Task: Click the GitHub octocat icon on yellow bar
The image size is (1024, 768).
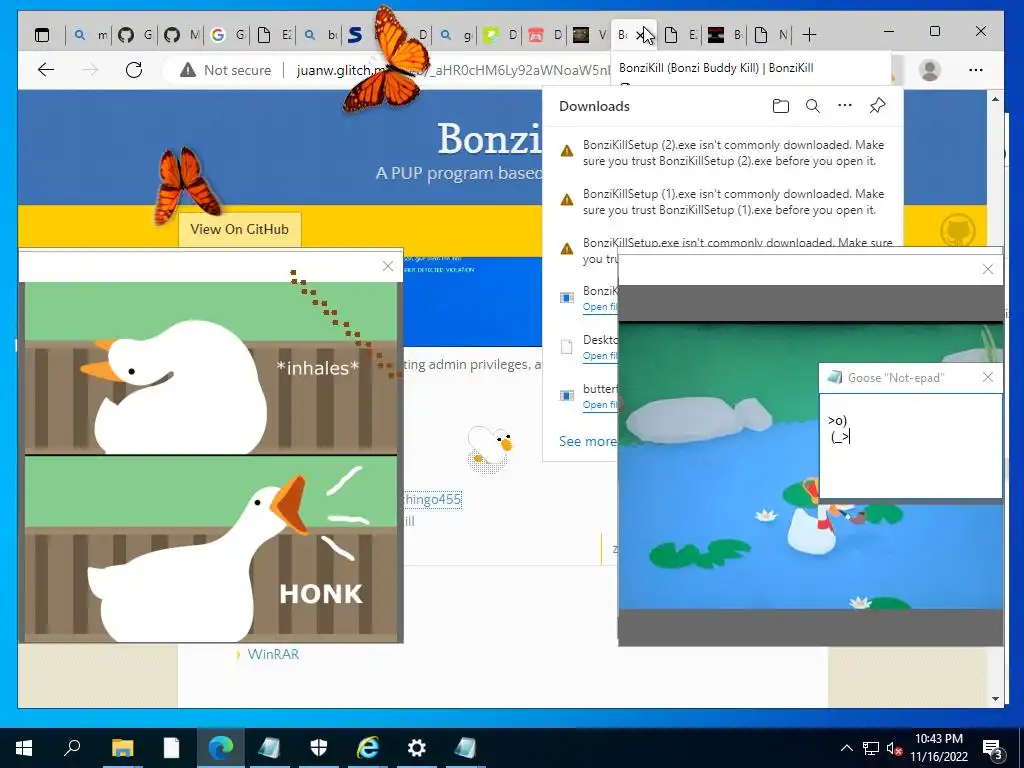Action: [x=957, y=231]
